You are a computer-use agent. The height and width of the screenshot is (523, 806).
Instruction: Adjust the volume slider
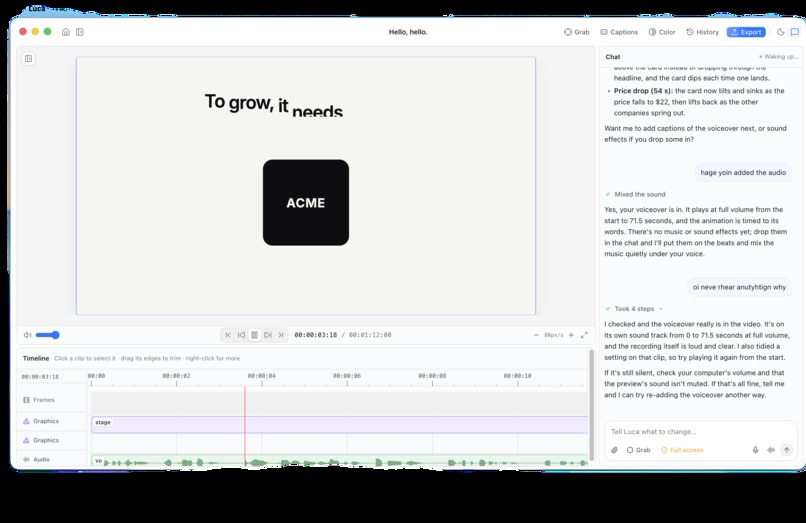click(48, 335)
